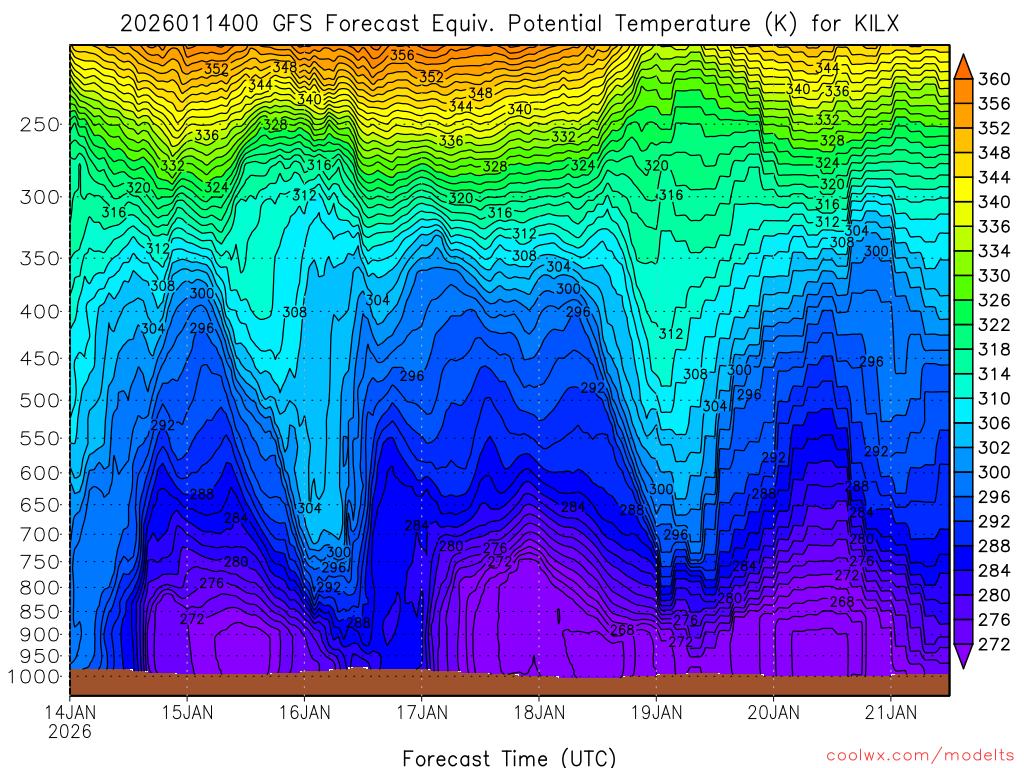Click the 250 pressure axis label

tap(40, 124)
